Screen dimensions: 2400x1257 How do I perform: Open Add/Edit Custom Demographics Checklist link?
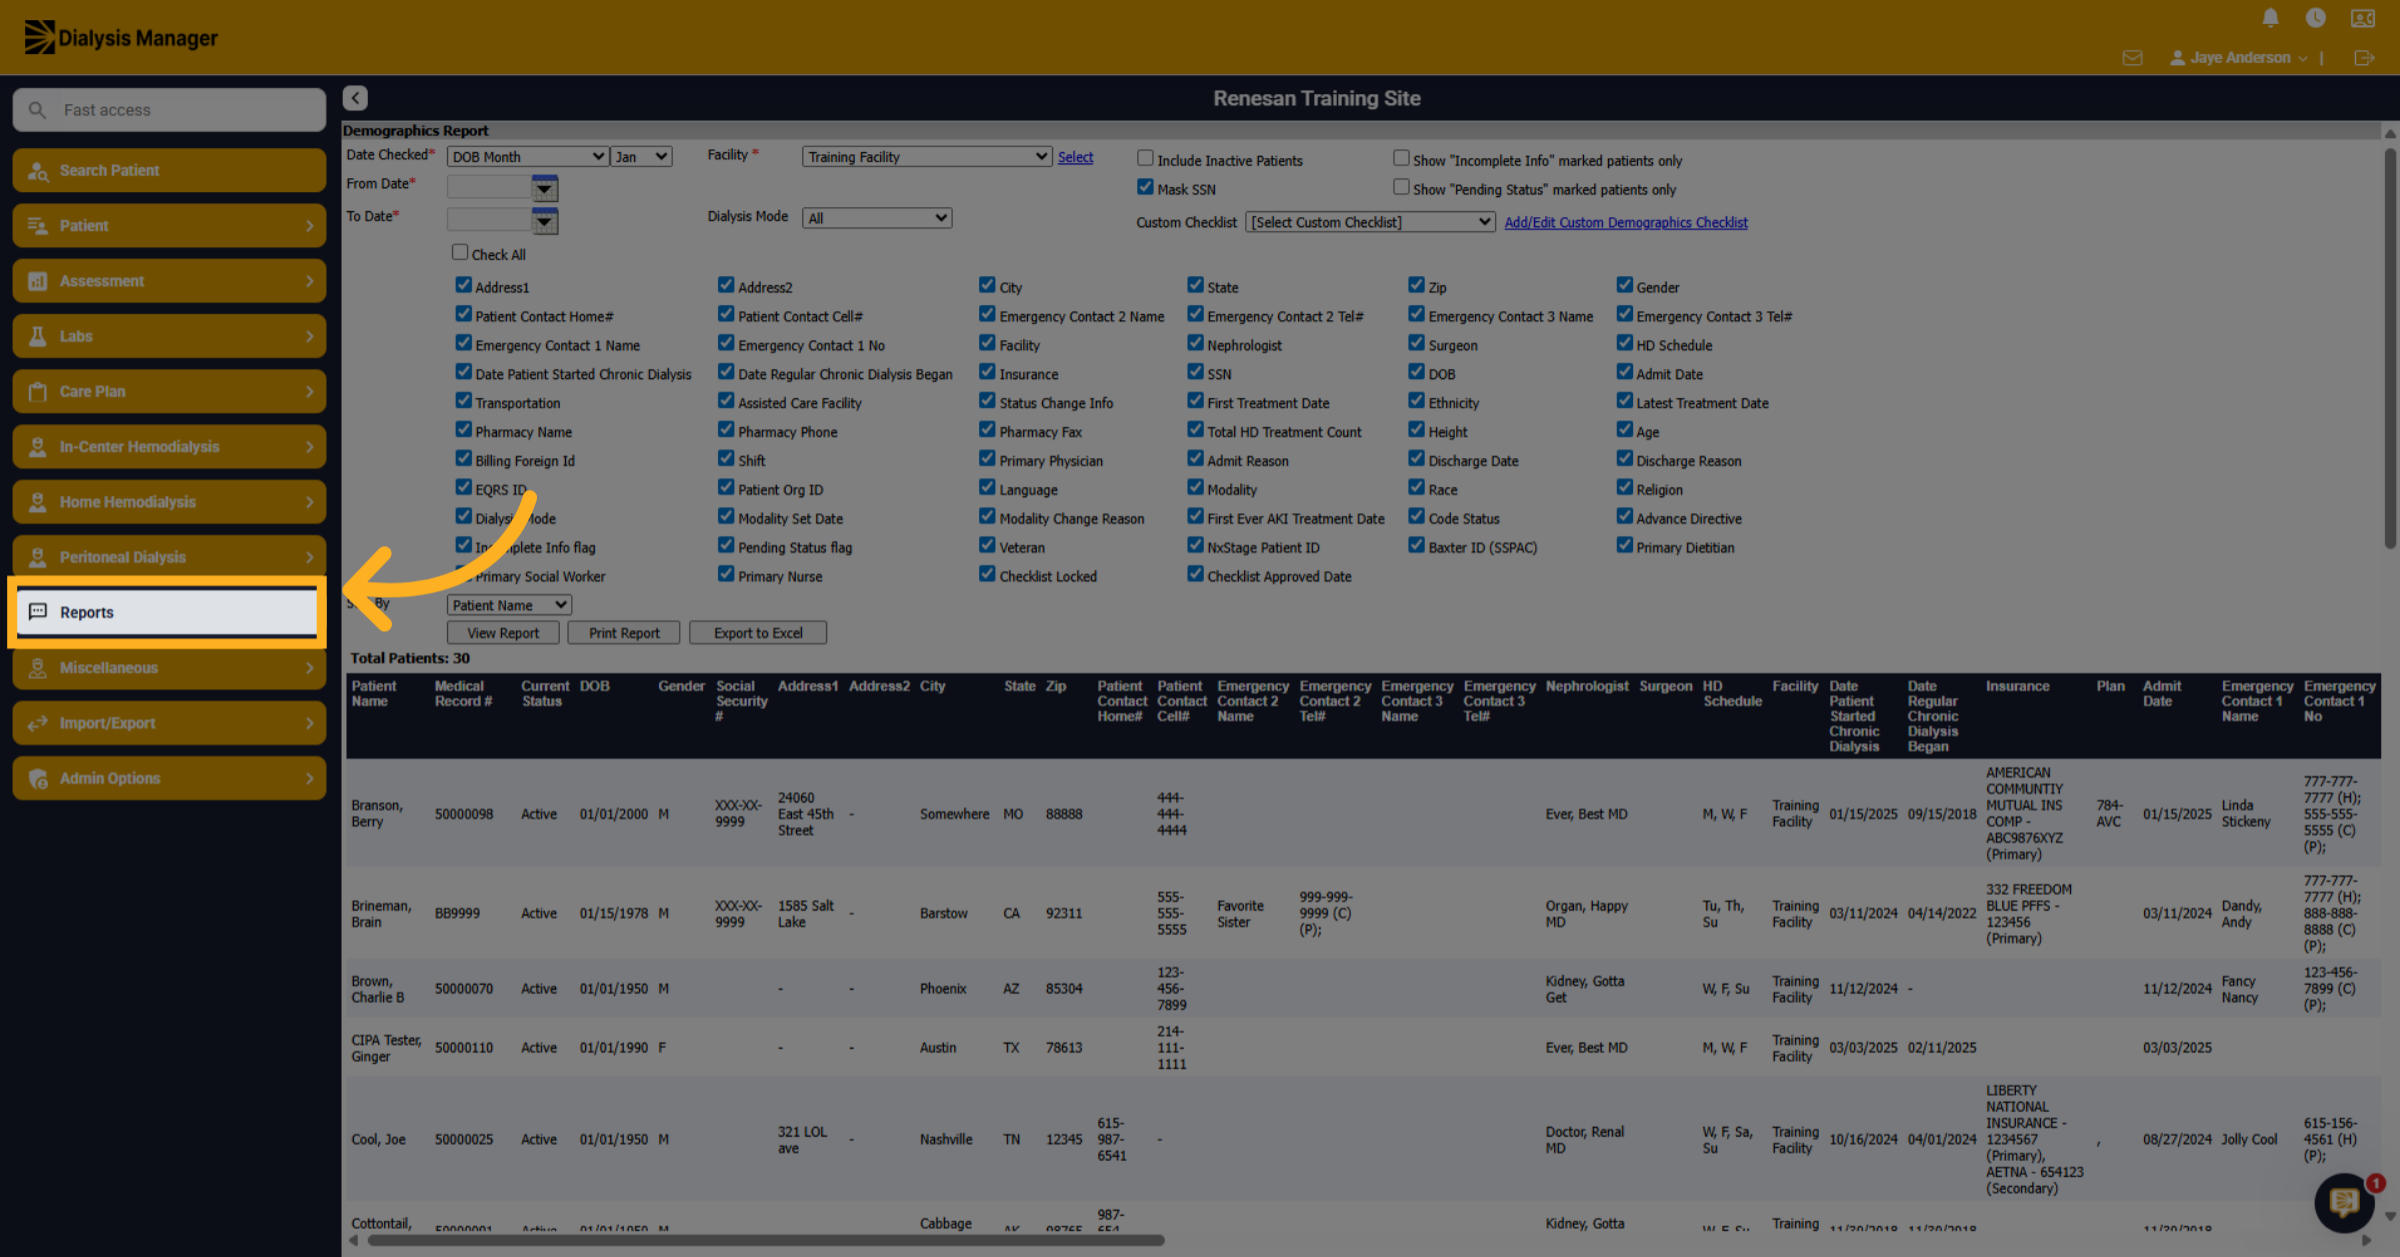tap(1626, 223)
